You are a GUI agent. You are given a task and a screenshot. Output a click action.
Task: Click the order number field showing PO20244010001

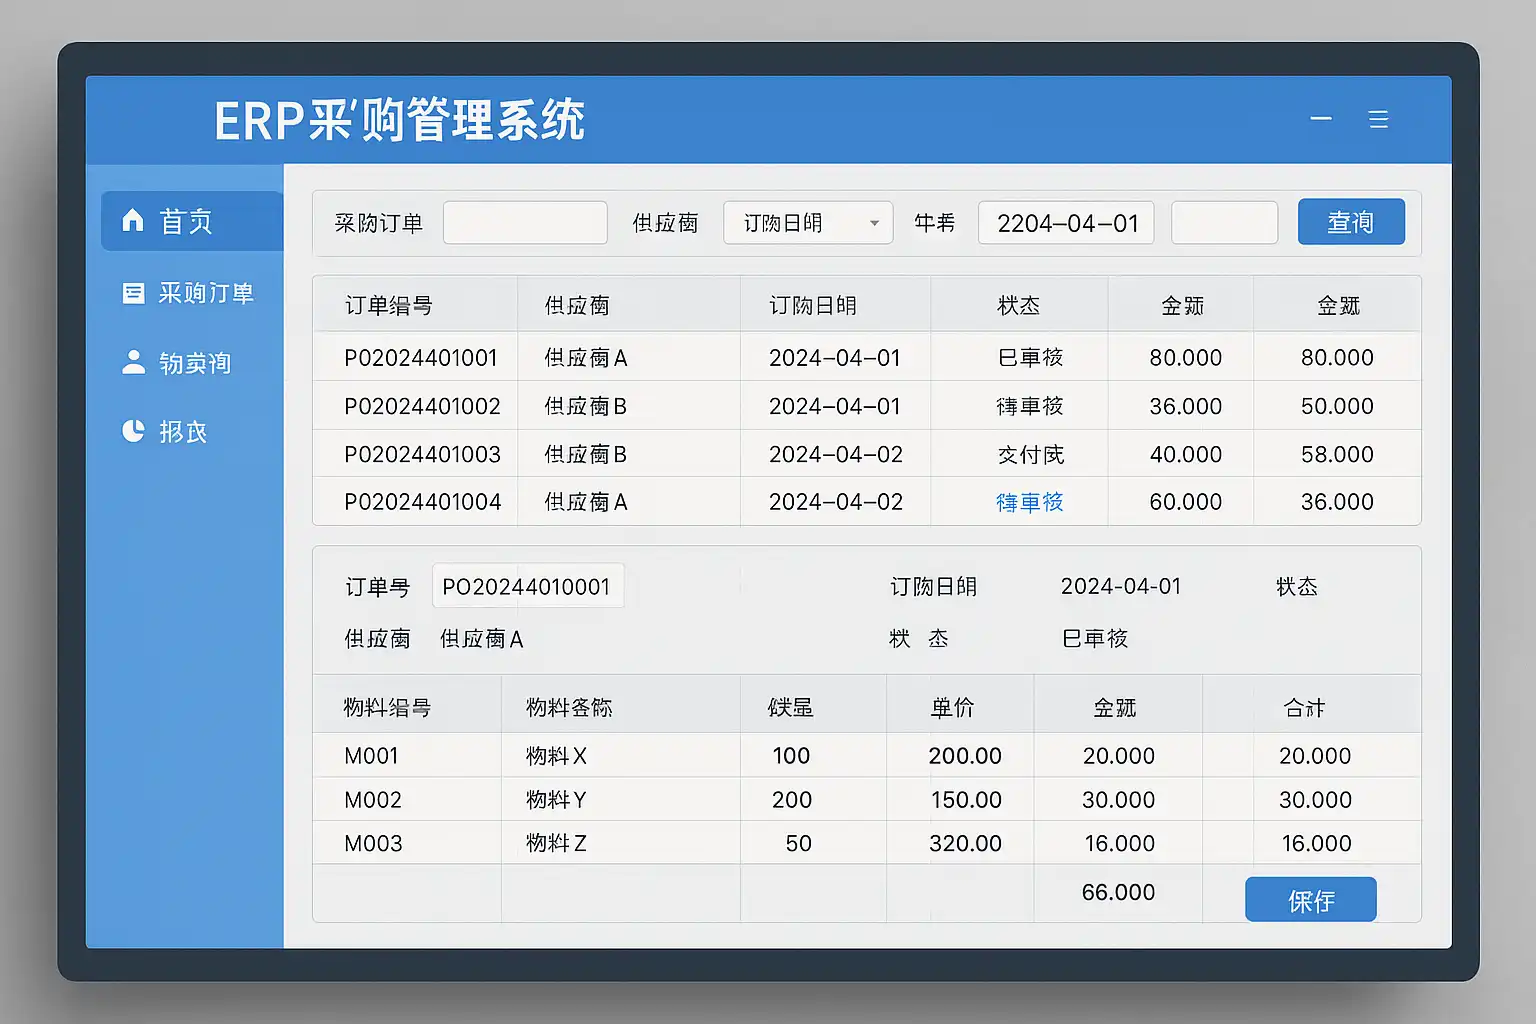tap(528, 586)
